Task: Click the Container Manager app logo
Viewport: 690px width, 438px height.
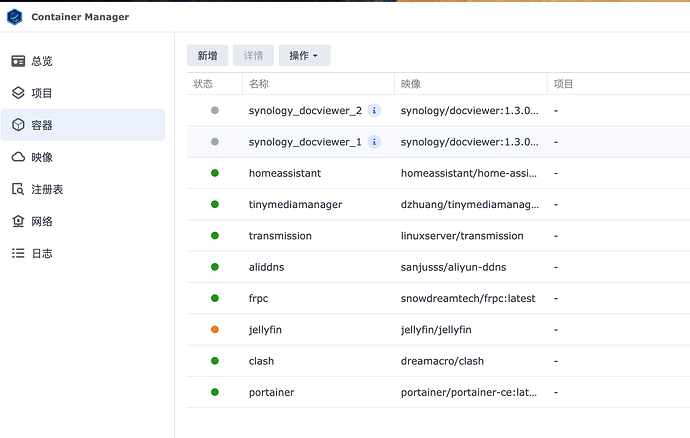Action: click(15, 17)
